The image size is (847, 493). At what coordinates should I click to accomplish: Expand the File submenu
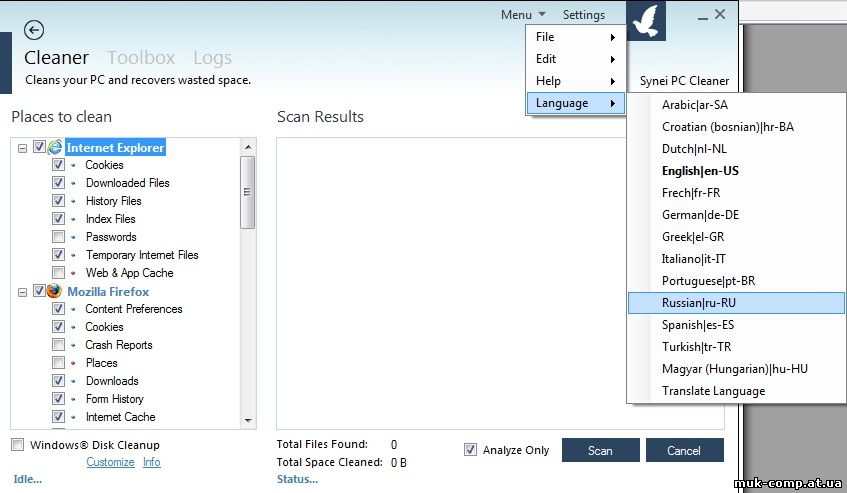(x=576, y=37)
